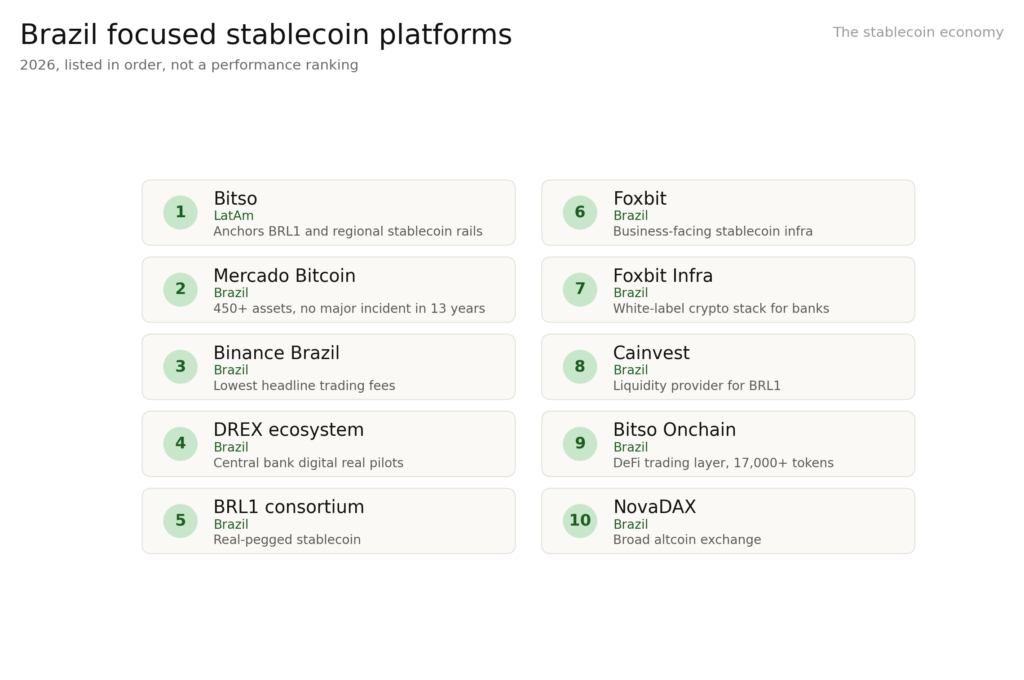The image size is (1024, 680).
Task: Click 'DeFi trading layer, 17,000+ tokens'
Action: [x=724, y=462]
